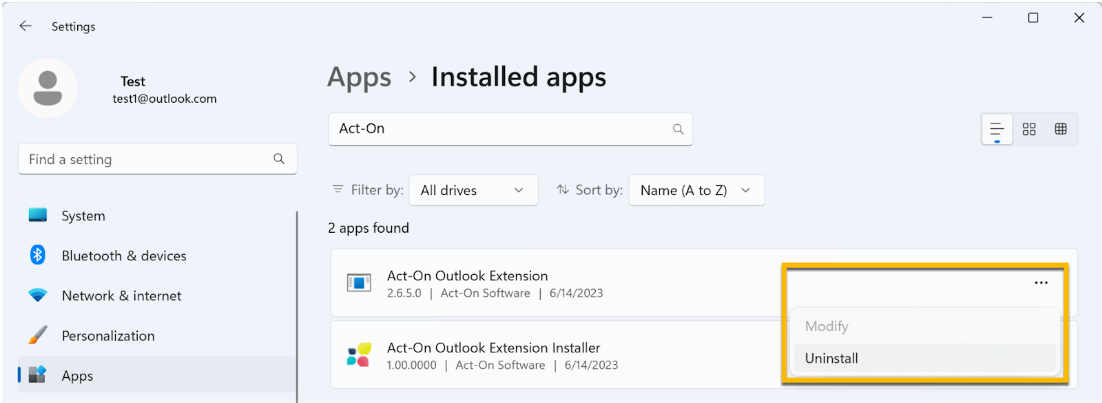Switch to table view layout
Image resolution: width=1102 pixels, height=403 pixels.
click(1061, 129)
